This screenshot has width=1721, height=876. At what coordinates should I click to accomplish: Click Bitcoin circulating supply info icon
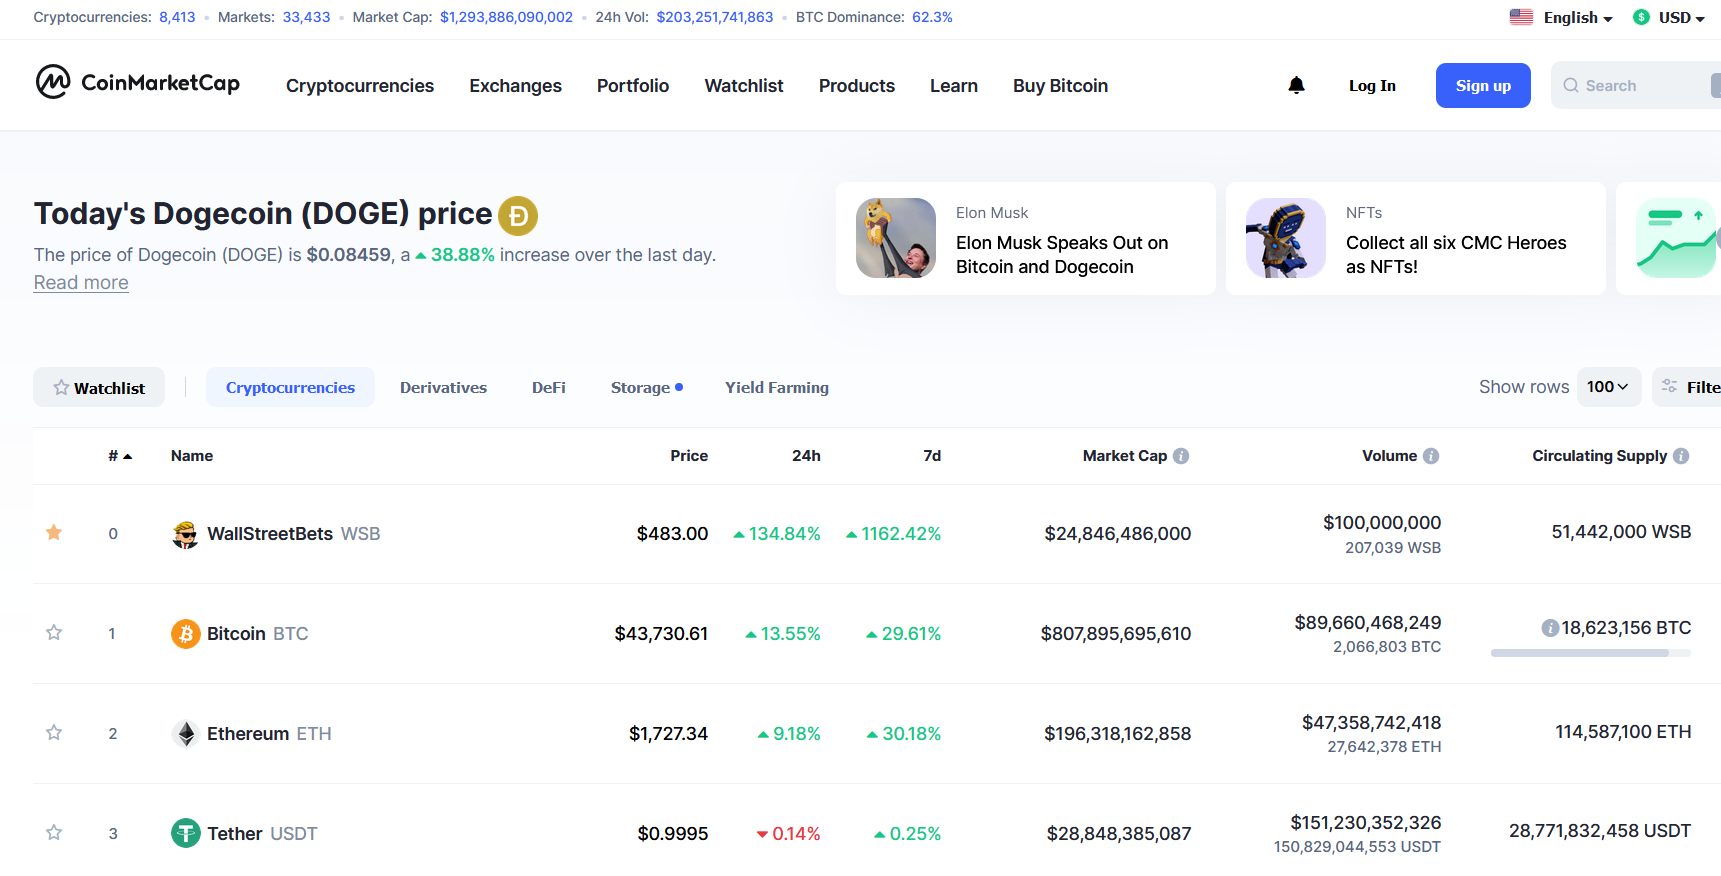[1550, 628]
